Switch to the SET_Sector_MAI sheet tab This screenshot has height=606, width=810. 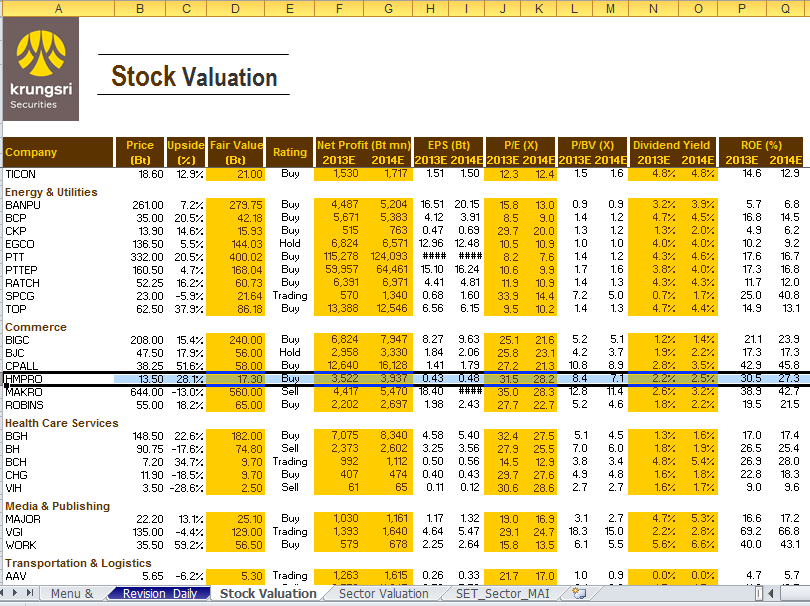coord(503,594)
